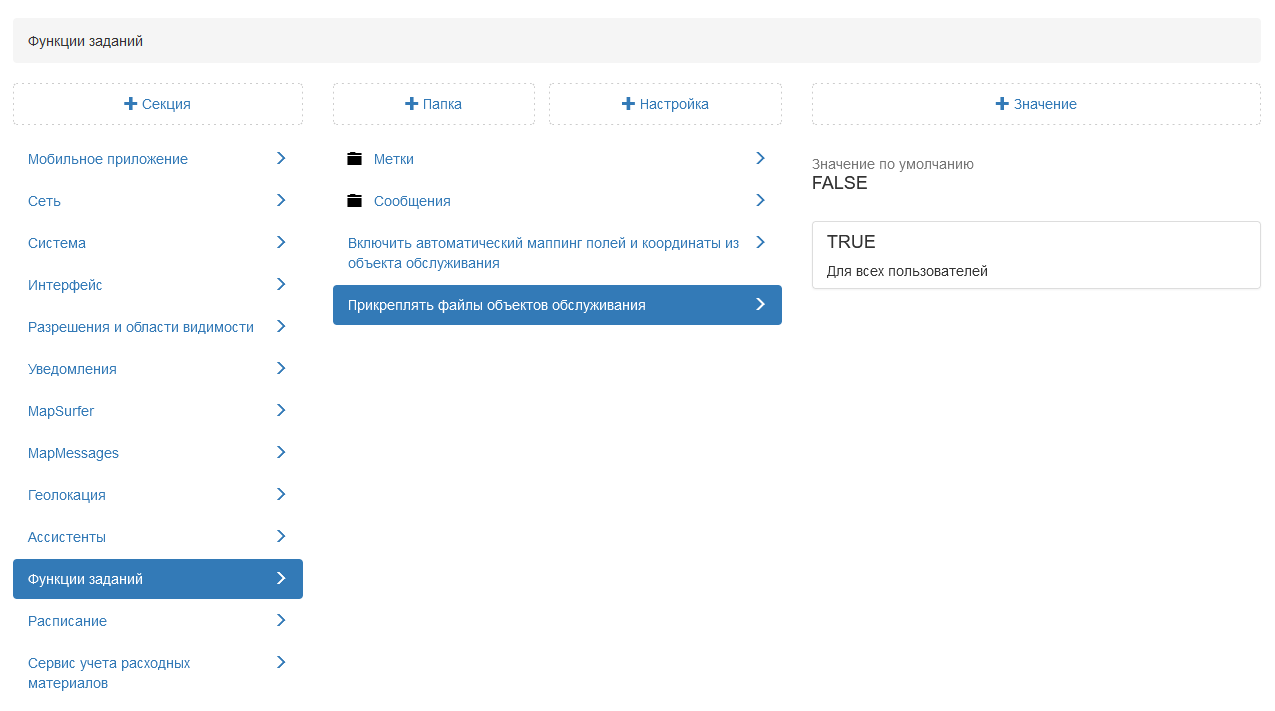
Task: Open Разрешения и области видимости section
Action: [158, 327]
